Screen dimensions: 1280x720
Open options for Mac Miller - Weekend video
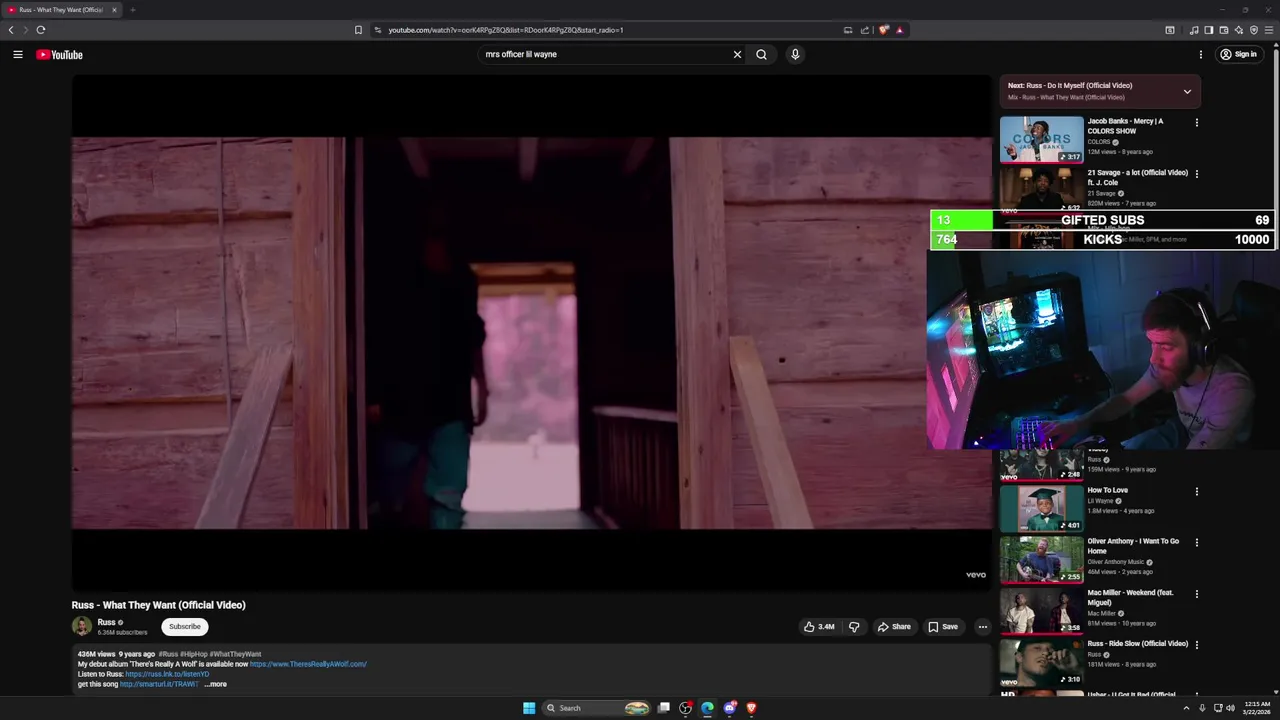pyautogui.click(x=1197, y=594)
